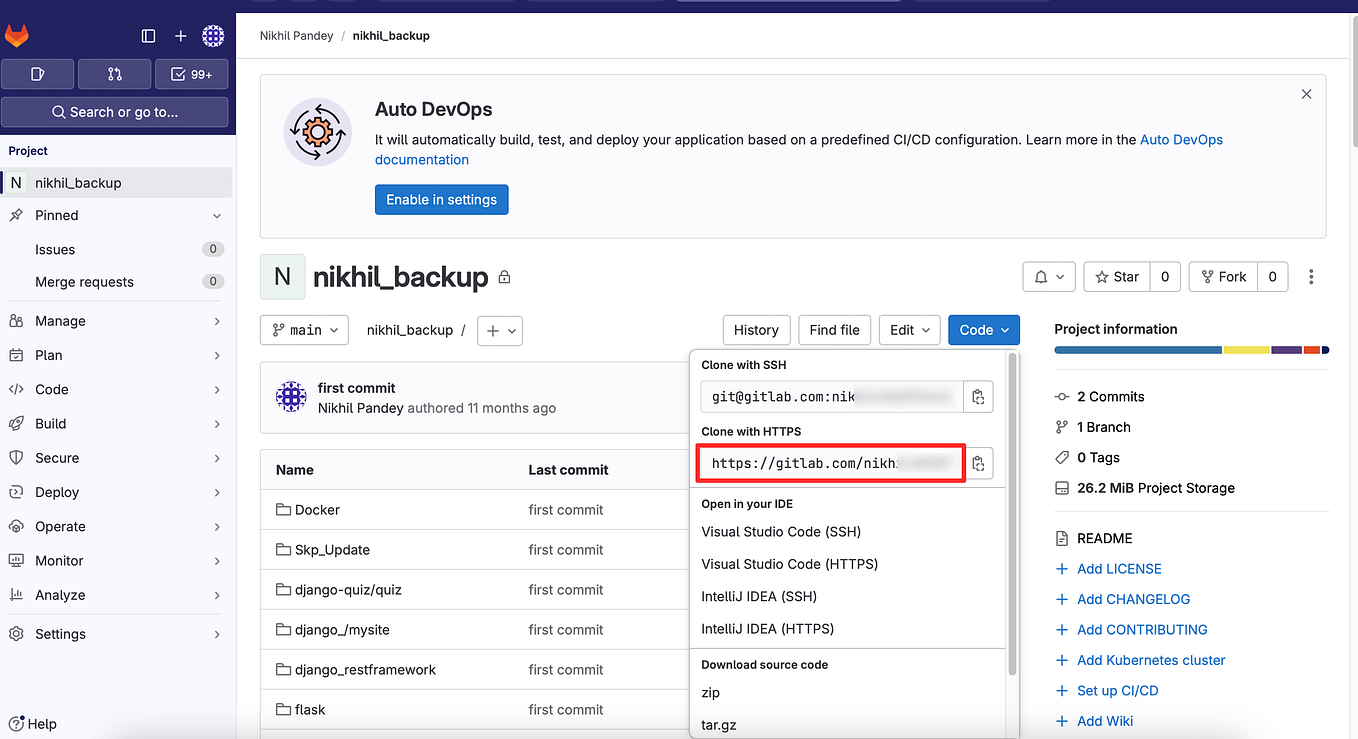
Task: Open the main branch dropdown
Action: pyautogui.click(x=304, y=330)
